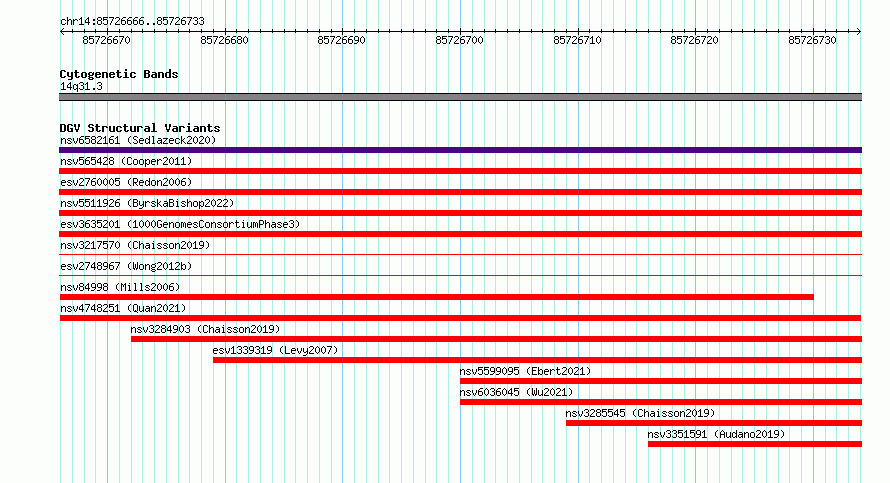Click the DGV Structural Variants track title
The image size is (890, 483).
140,128
